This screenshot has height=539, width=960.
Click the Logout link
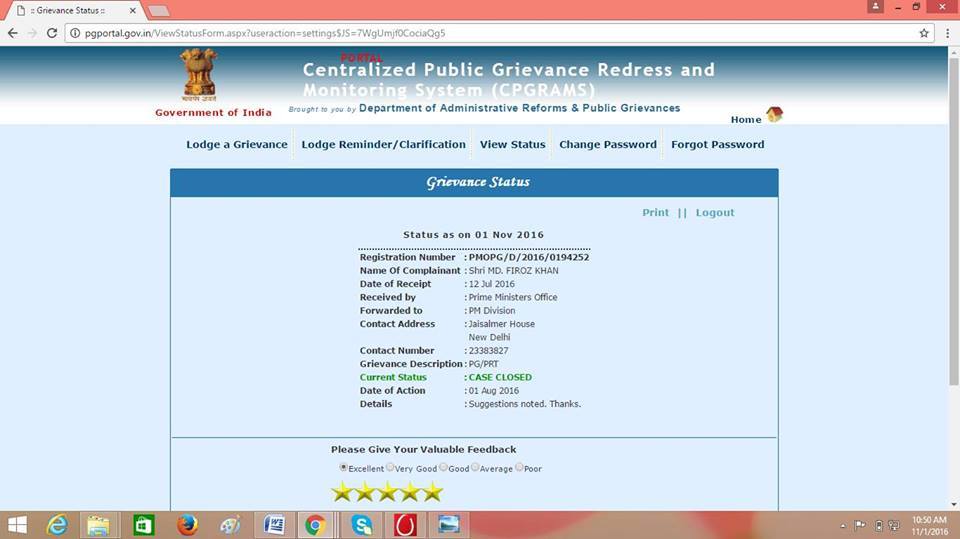click(714, 212)
